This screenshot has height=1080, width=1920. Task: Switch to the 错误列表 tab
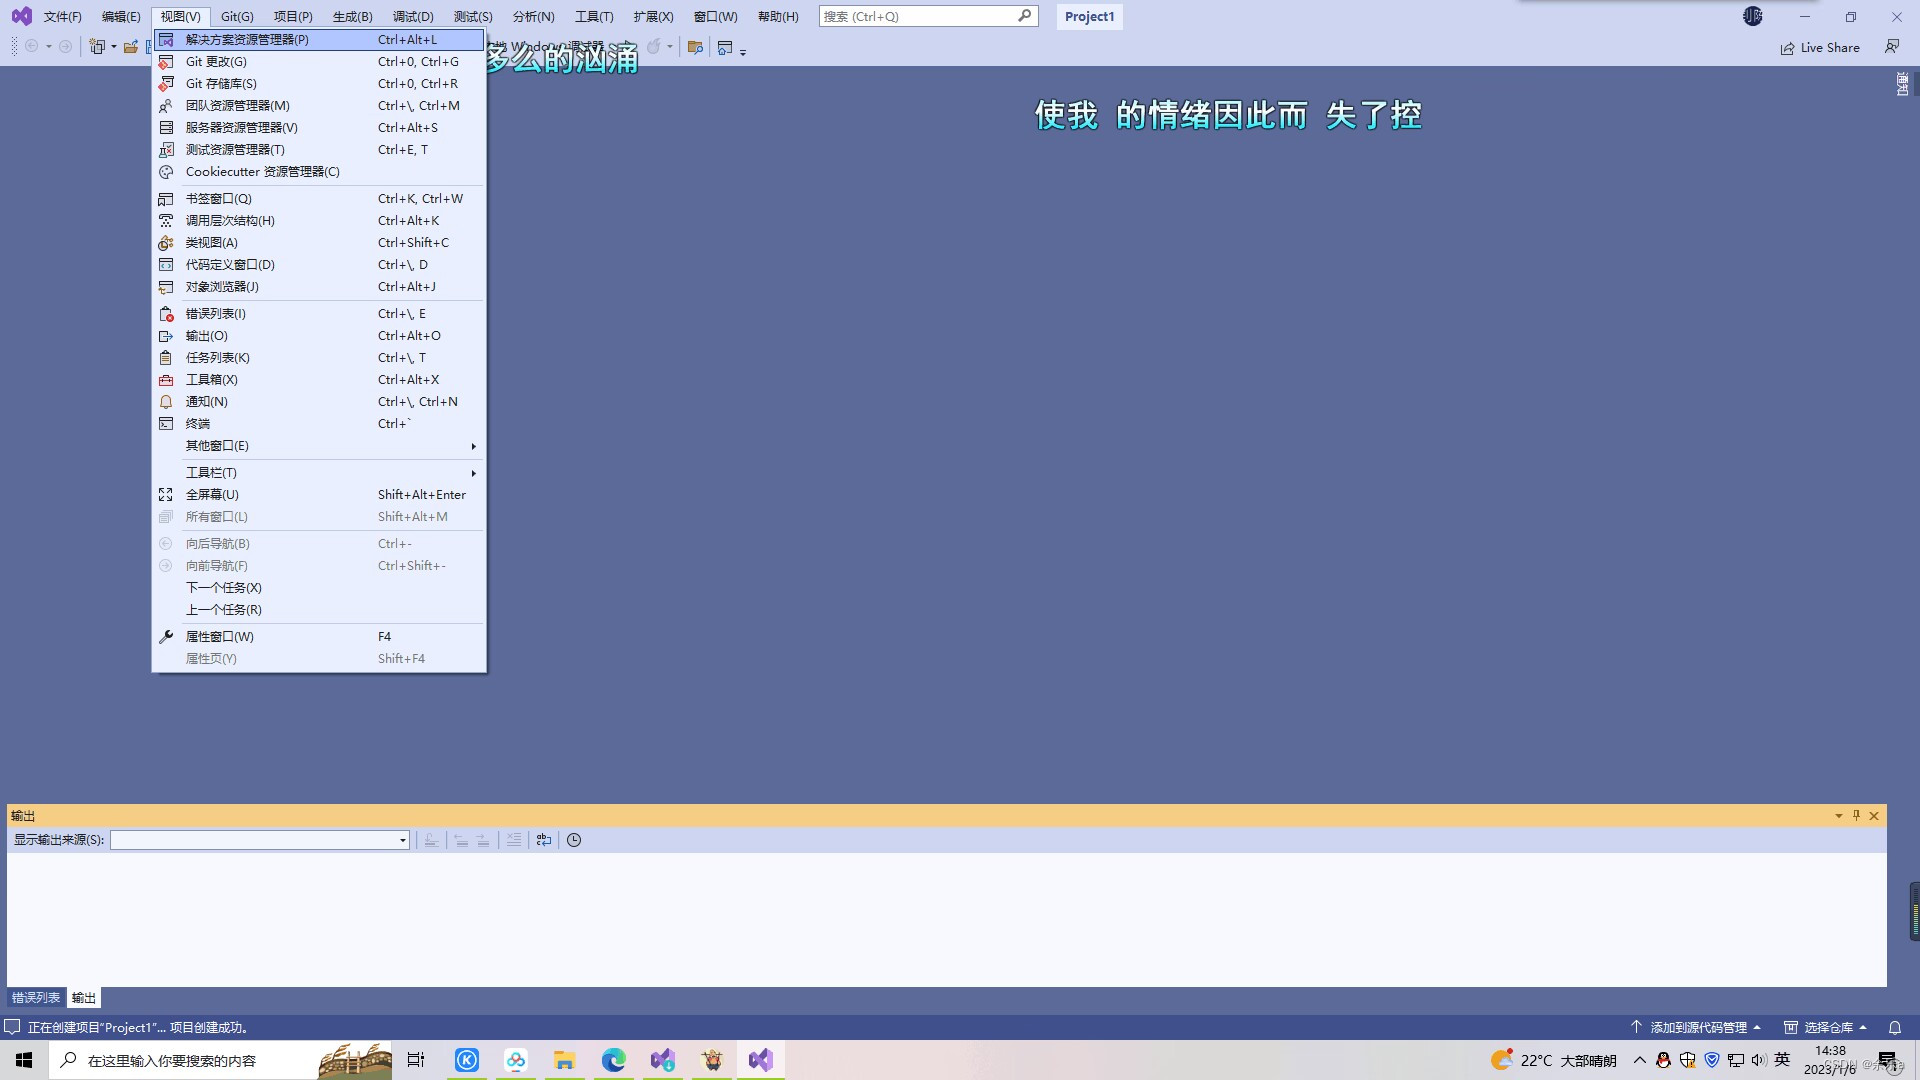(x=36, y=998)
